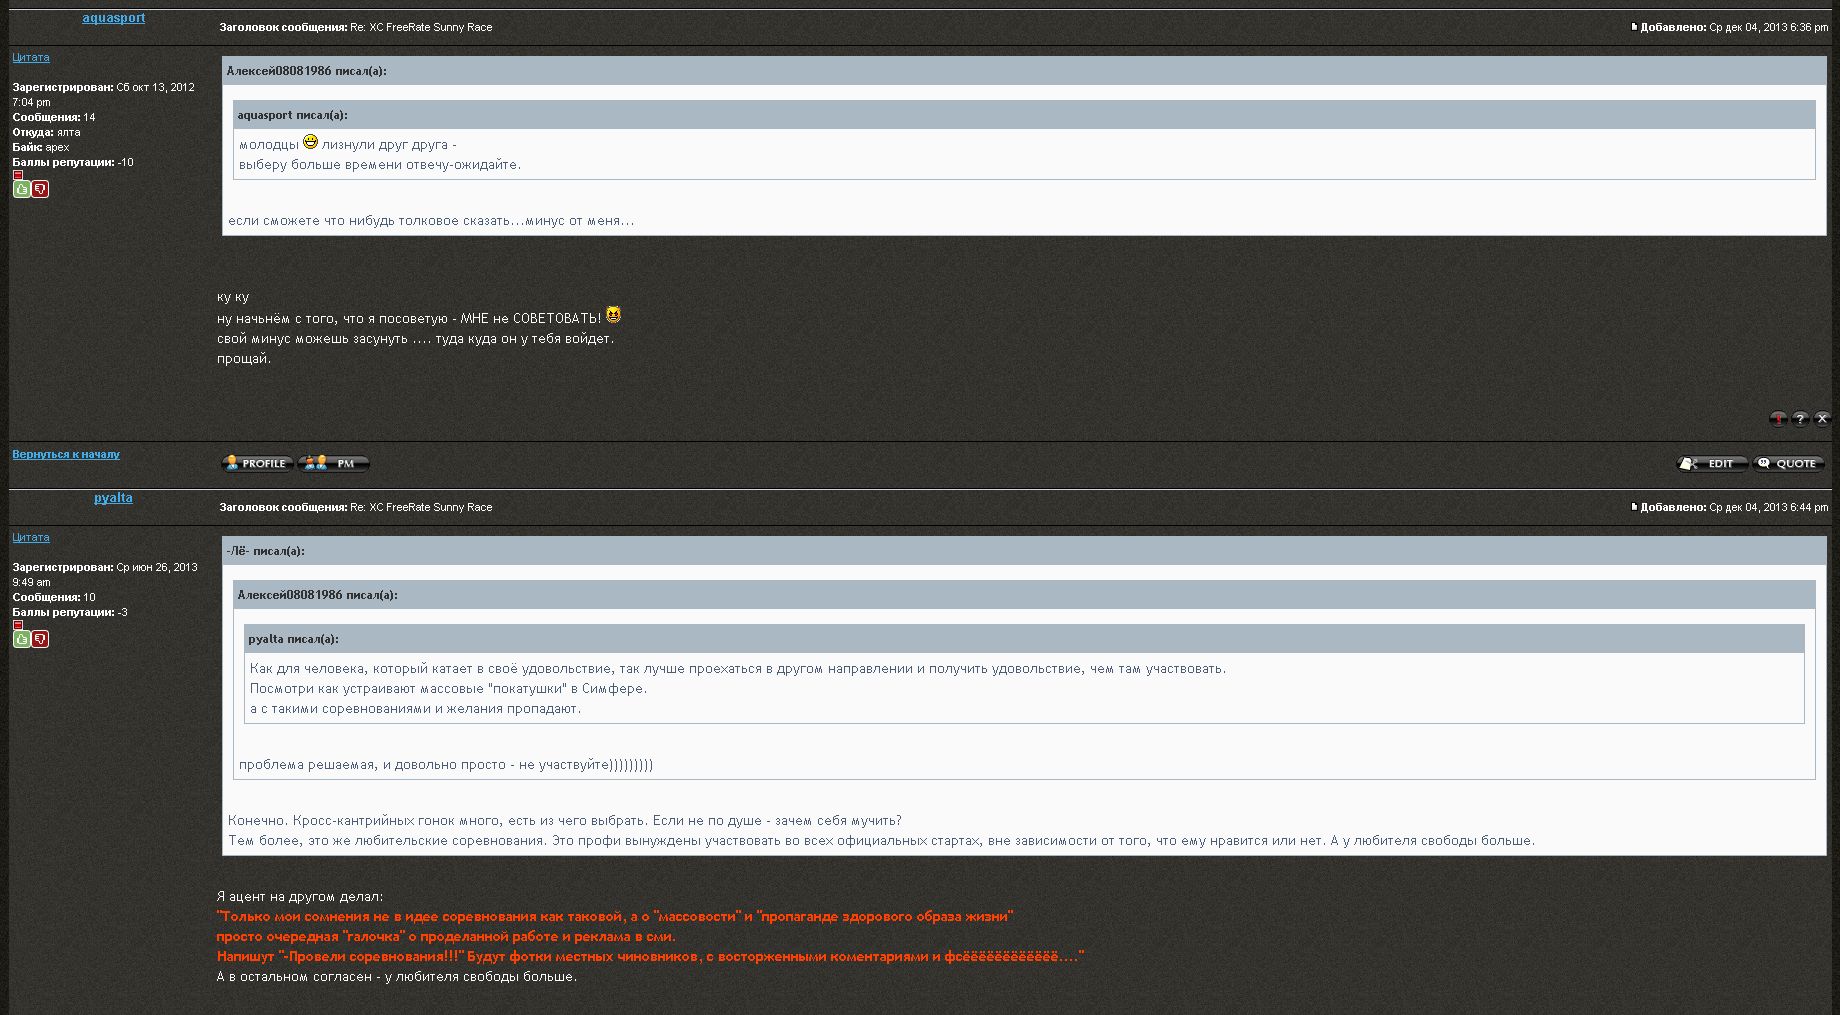Open aquasport's PROFILE
The width and height of the screenshot is (1840, 1015).
point(257,463)
